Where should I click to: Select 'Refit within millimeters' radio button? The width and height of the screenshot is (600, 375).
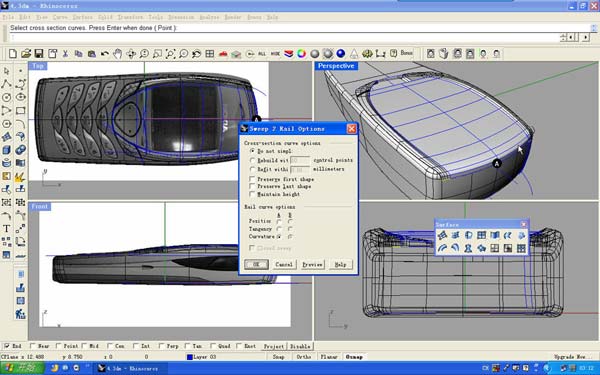tap(252, 169)
